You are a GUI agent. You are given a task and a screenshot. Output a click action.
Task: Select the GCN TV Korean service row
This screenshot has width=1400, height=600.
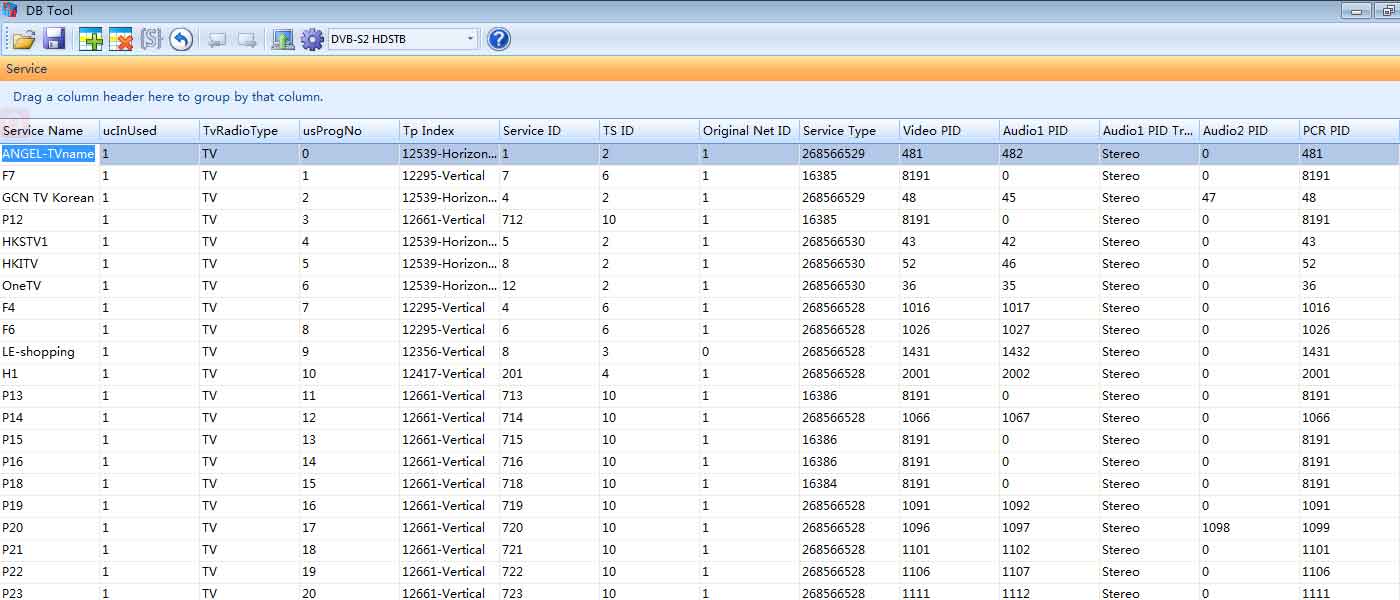point(48,198)
